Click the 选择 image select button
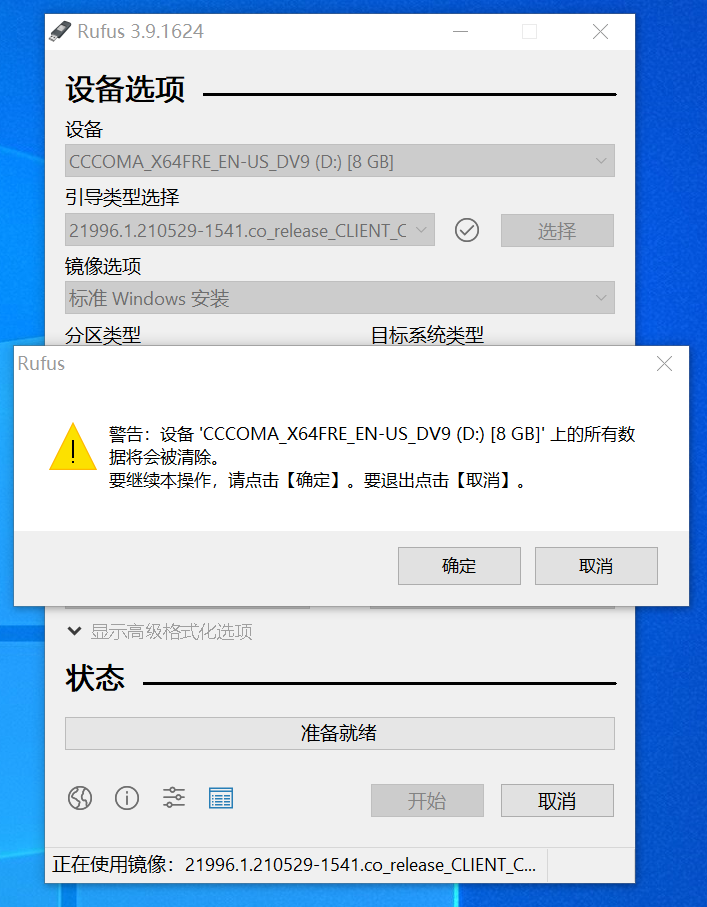The height and width of the screenshot is (907, 707). (557, 230)
